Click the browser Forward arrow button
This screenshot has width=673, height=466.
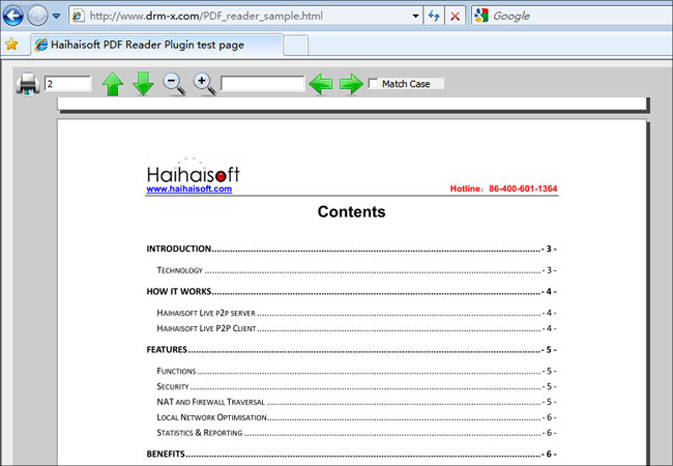click(x=38, y=16)
